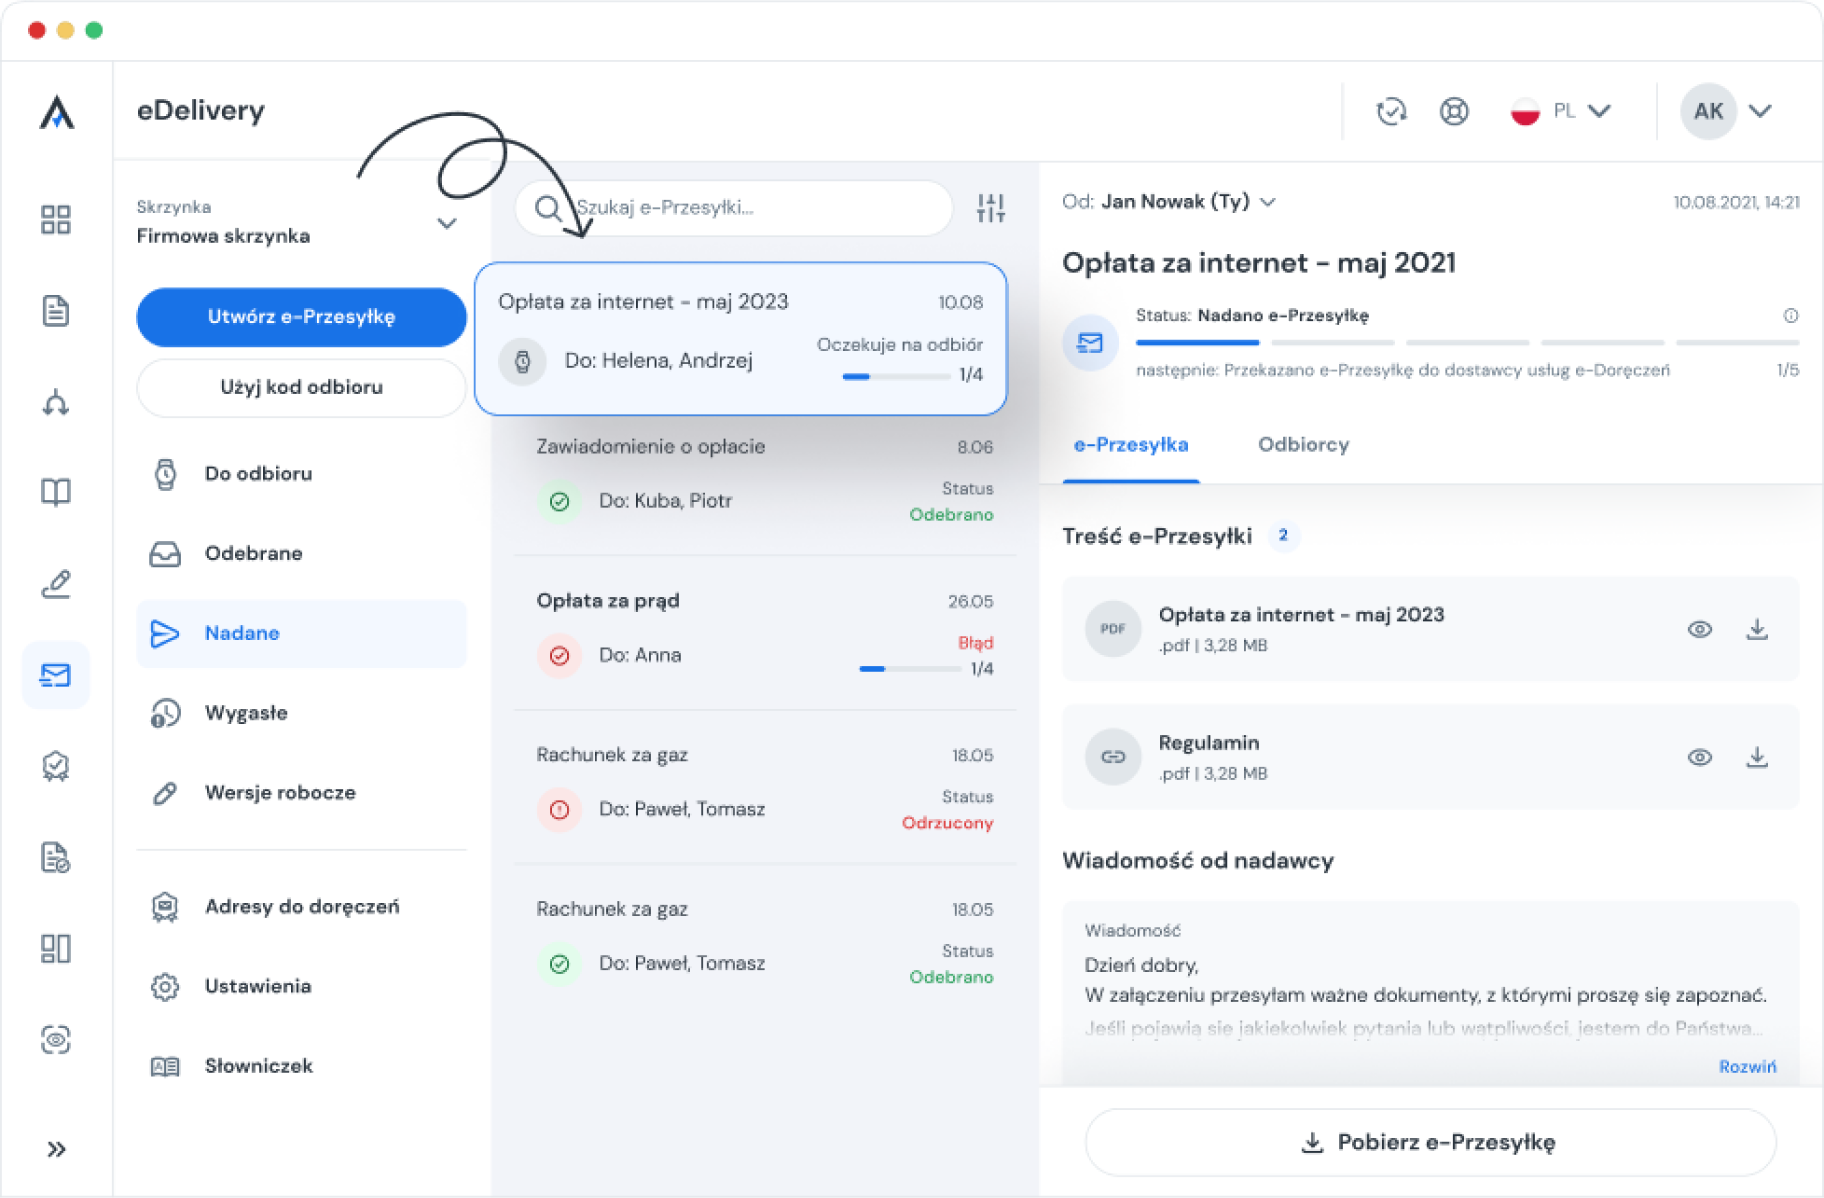This screenshot has width=1824, height=1198.
Task: Download the Opłata za internet PDF file
Action: pyautogui.click(x=1756, y=630)
